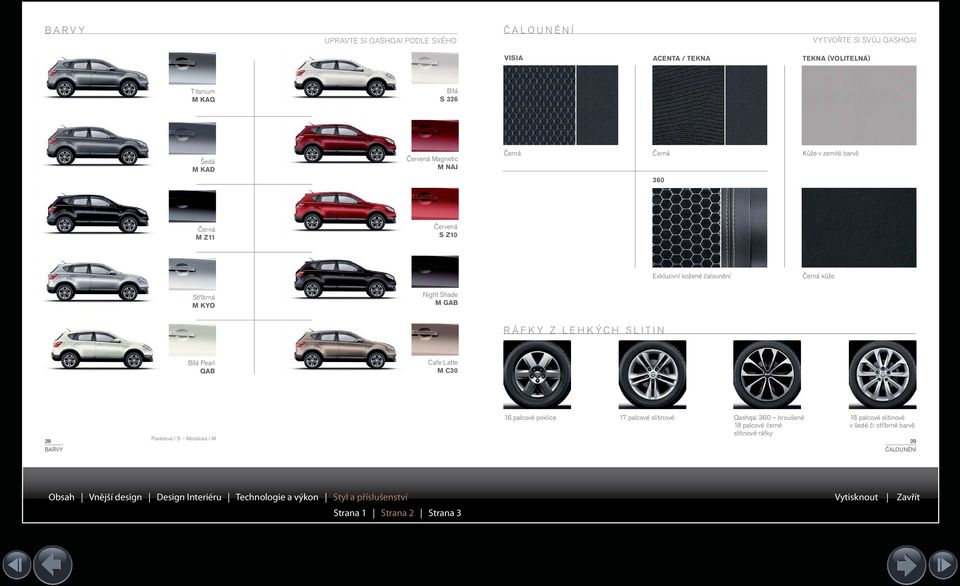Select the Strana 2 page link

click(397, 513)
